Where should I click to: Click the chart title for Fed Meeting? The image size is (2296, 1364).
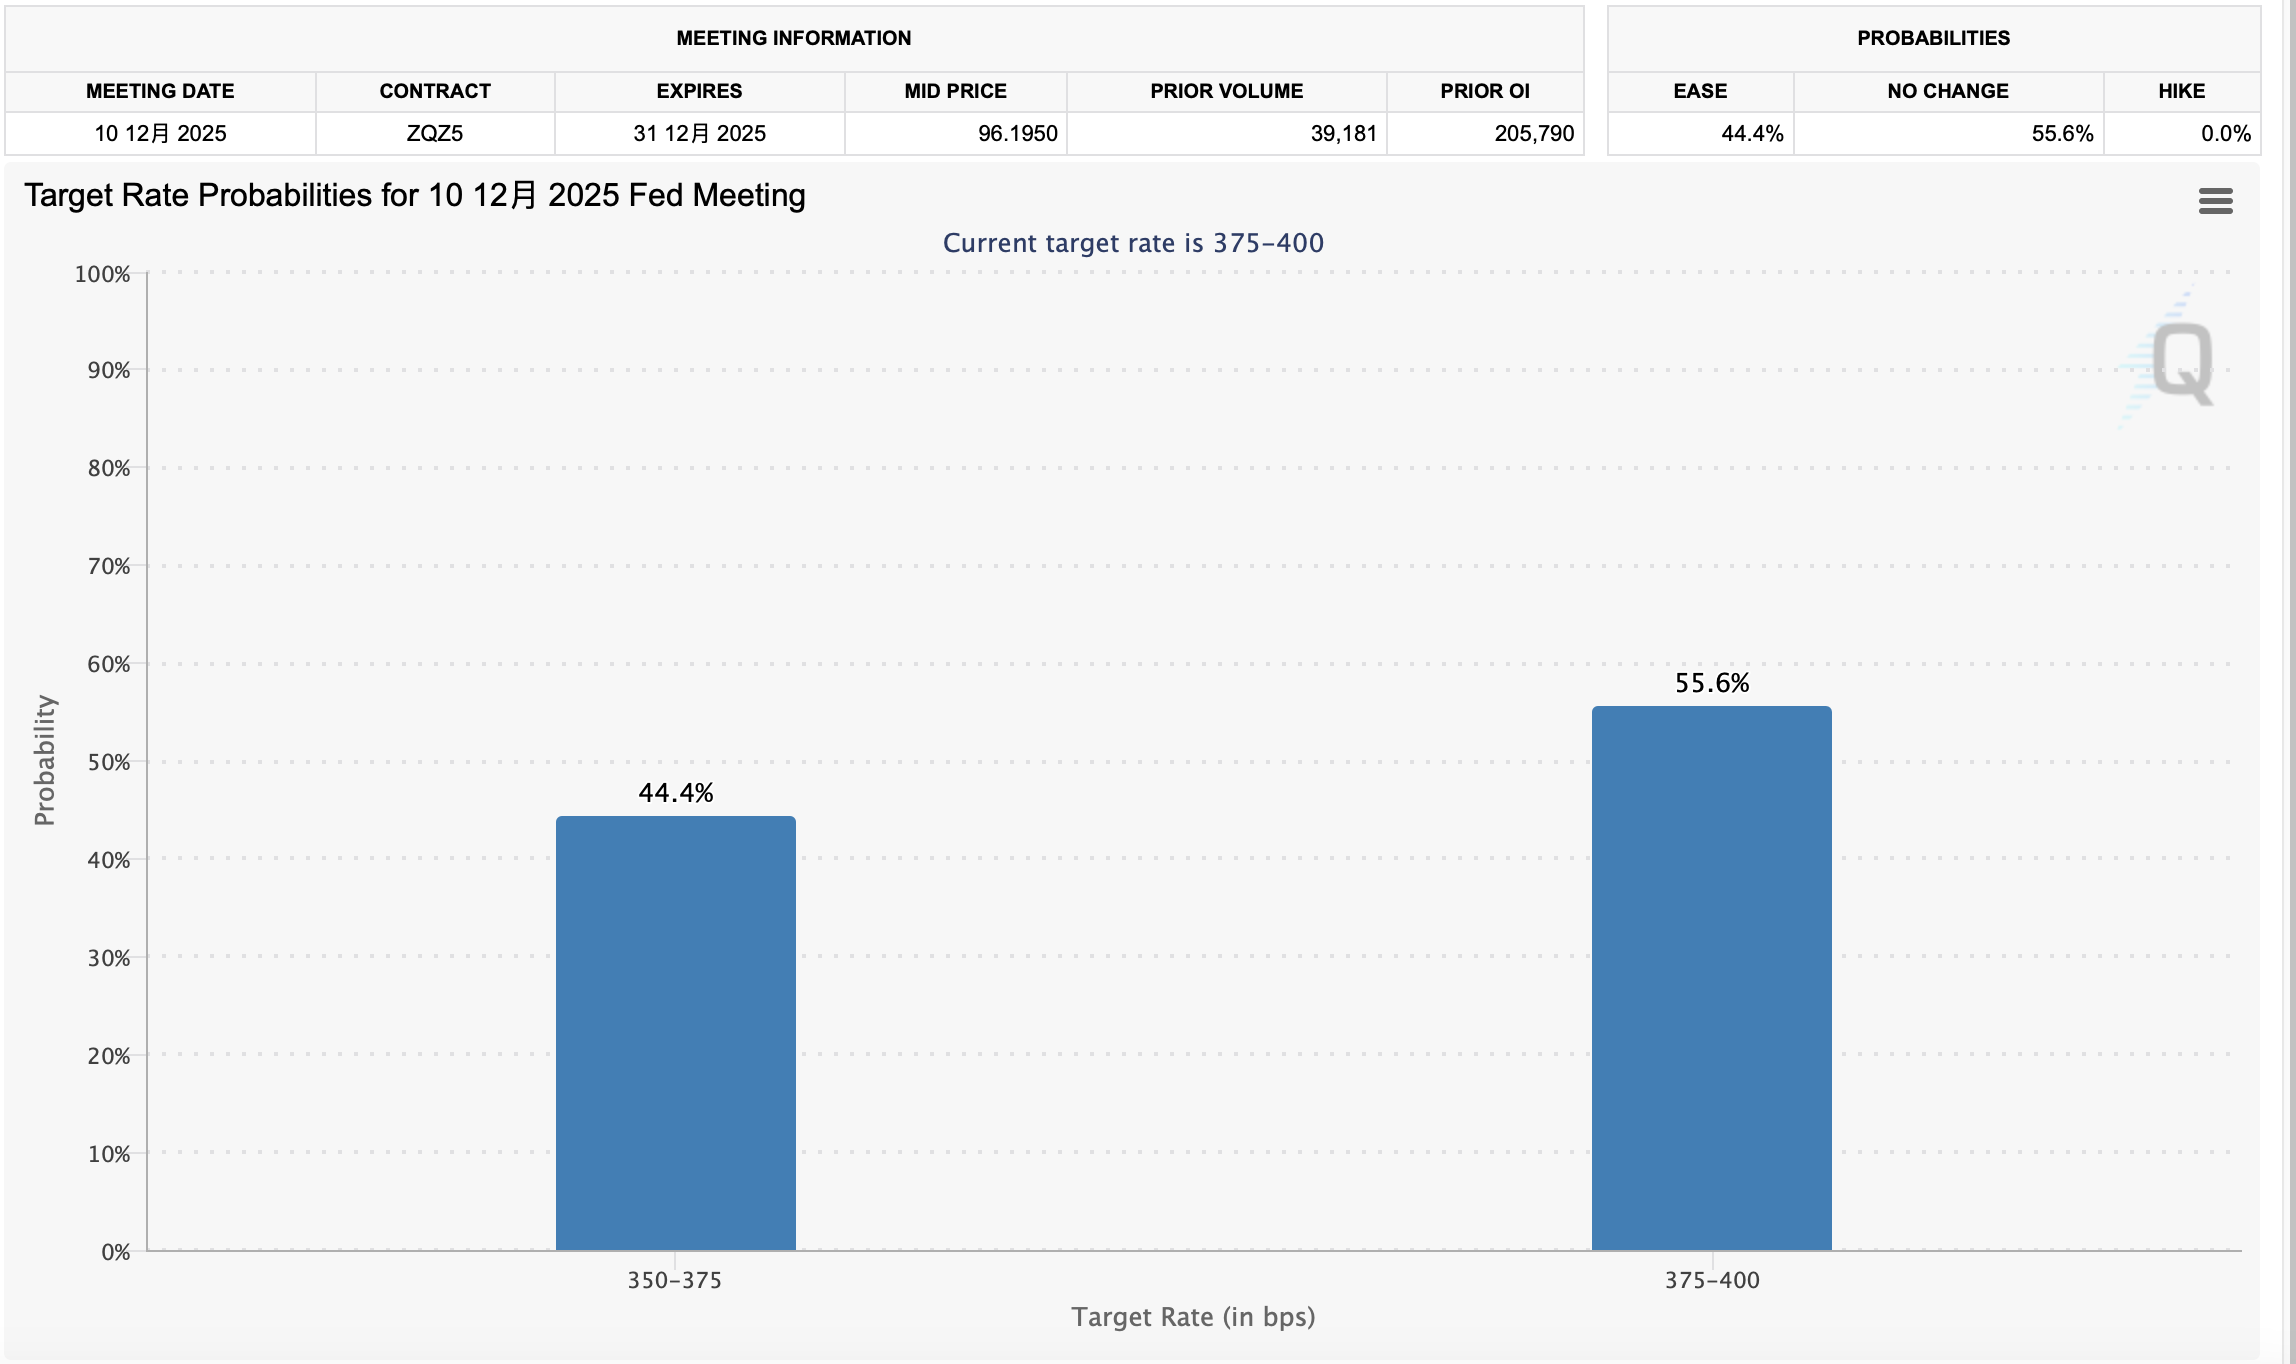(415, 195)
